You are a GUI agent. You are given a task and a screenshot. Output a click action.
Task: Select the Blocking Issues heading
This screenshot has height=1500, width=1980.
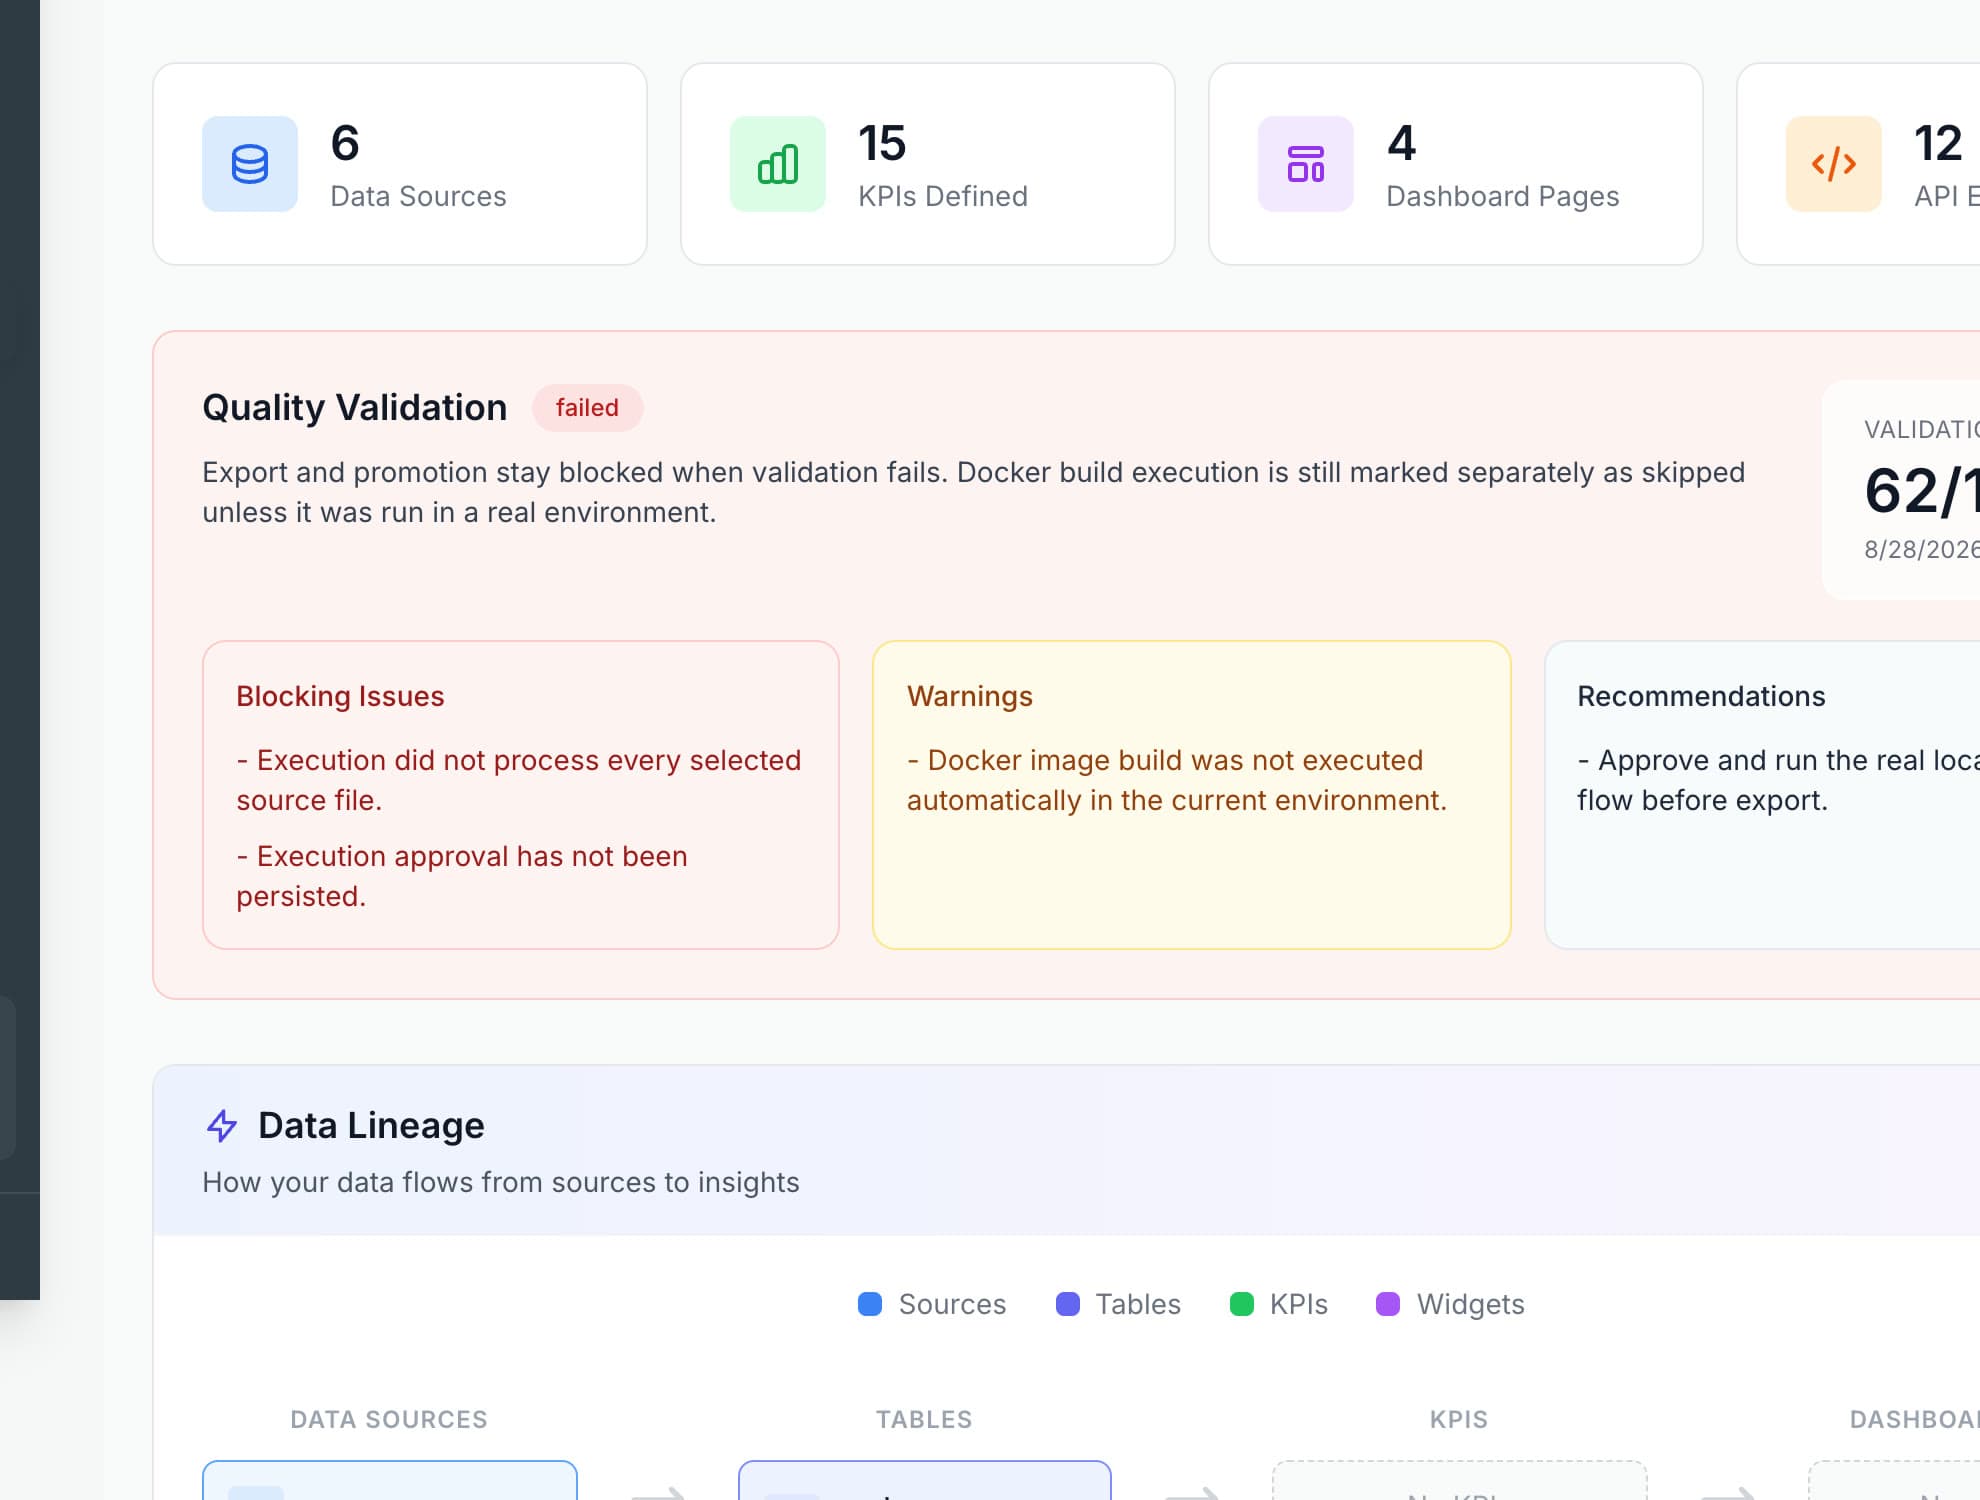(x=340, y=696)
